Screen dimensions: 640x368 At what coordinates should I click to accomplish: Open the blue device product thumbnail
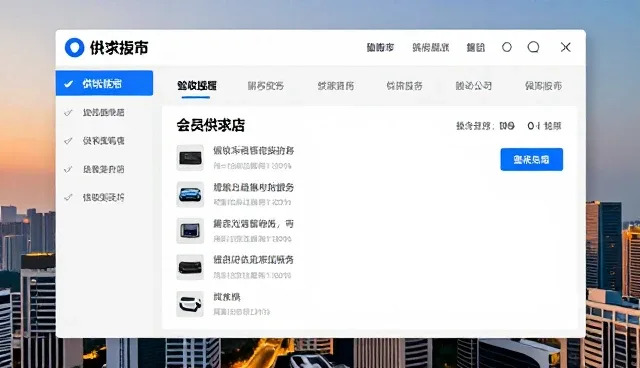tap(190, 194)
